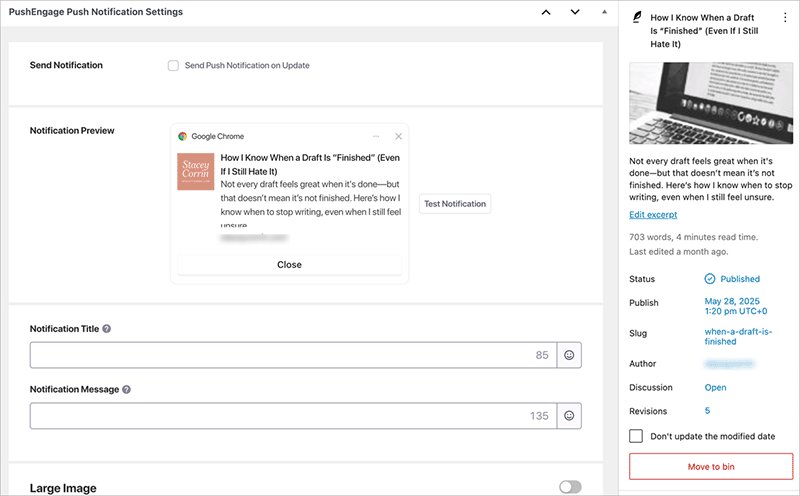Close the Chrome notification preview X
The image size is (800, 496).
click(398, 136)
